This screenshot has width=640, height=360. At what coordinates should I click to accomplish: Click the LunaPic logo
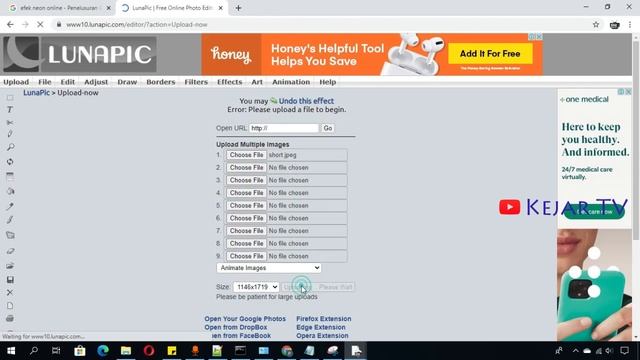coord(80,54)
